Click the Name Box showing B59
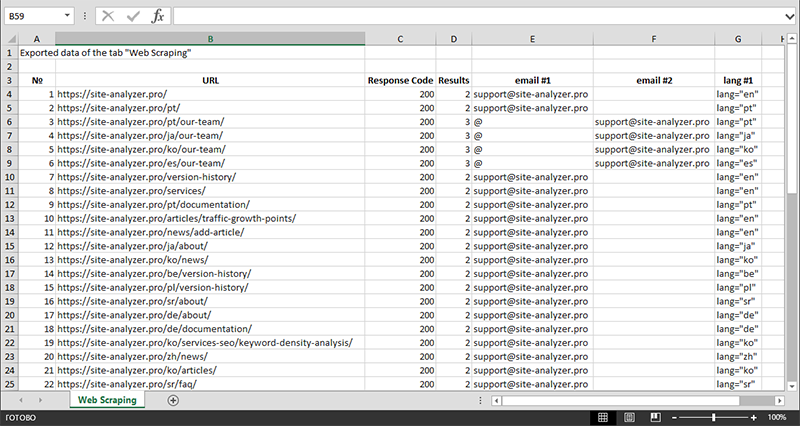The height and width of the screenshot is (426, 800). coord(34,16)
